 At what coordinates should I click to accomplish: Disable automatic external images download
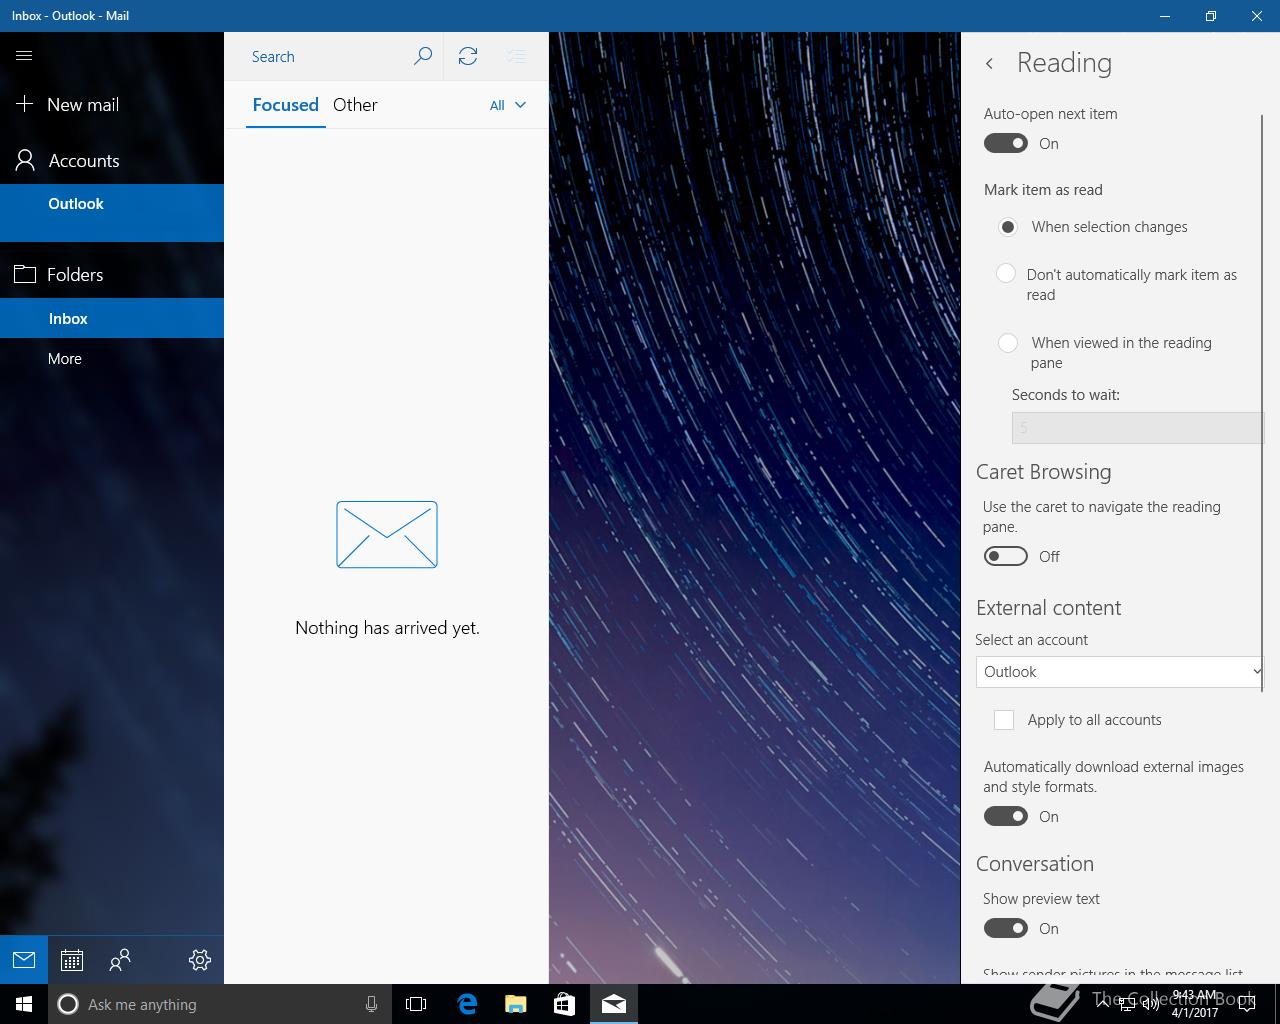pyautogui.click(x=1006, y=816)
